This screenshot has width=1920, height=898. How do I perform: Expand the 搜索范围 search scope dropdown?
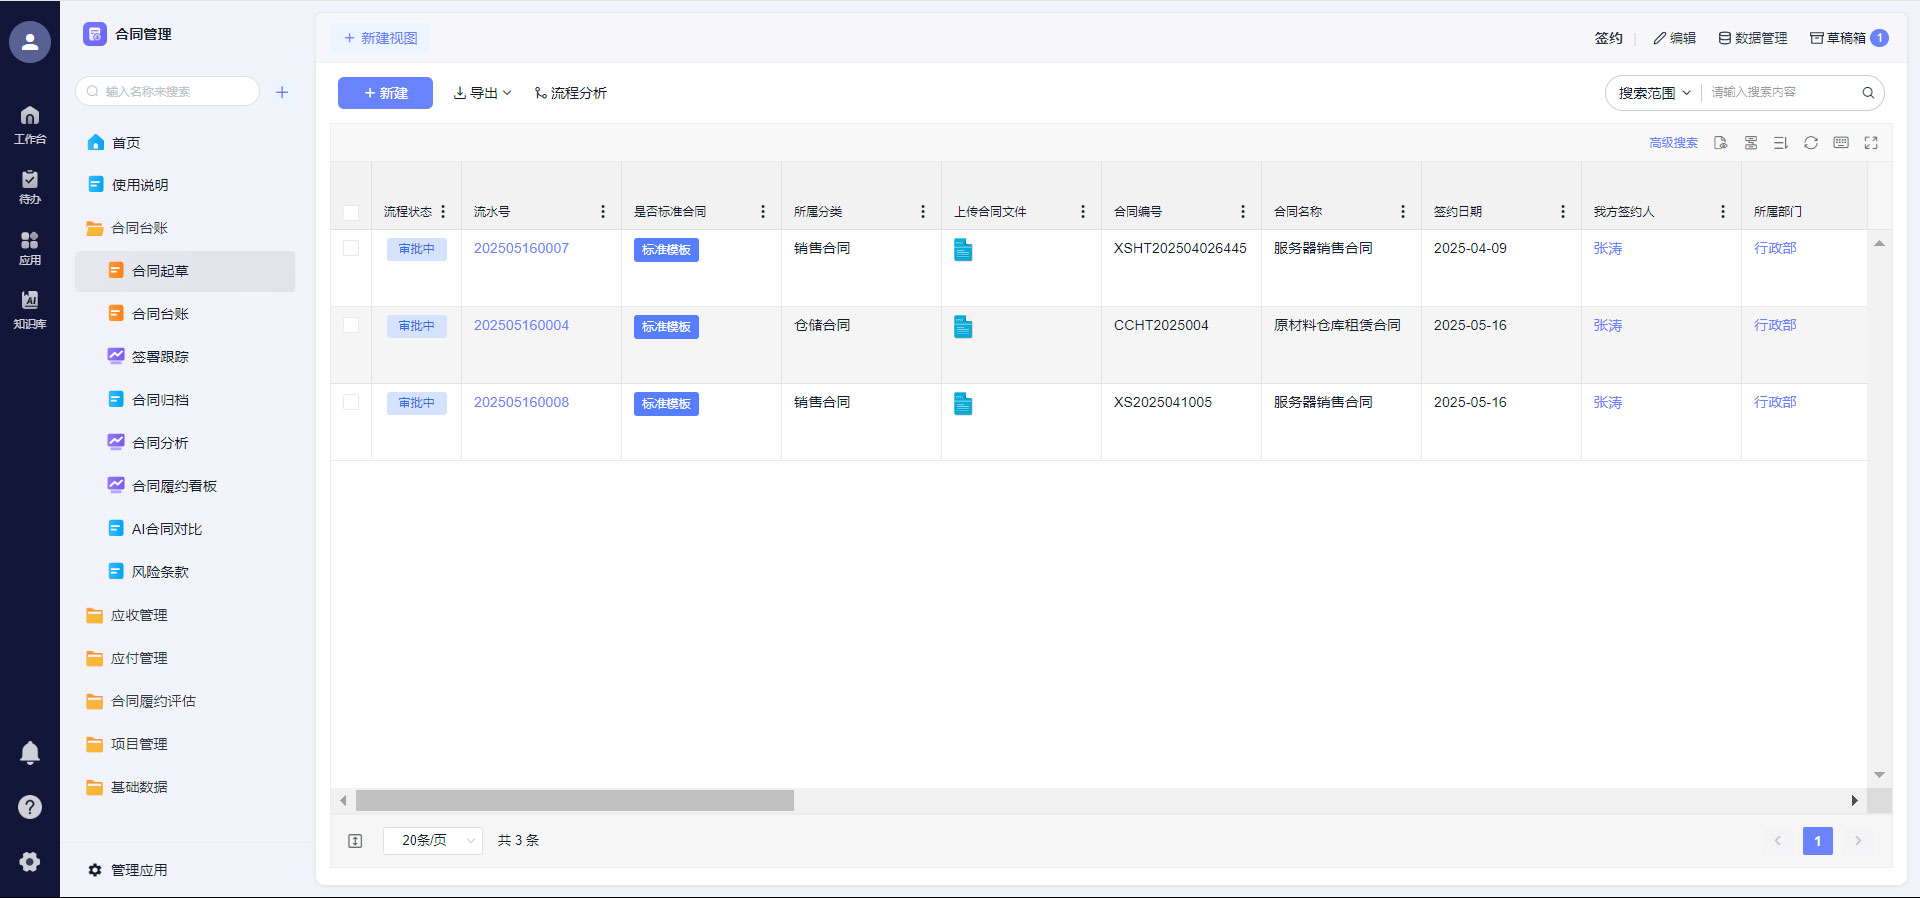1654,93
